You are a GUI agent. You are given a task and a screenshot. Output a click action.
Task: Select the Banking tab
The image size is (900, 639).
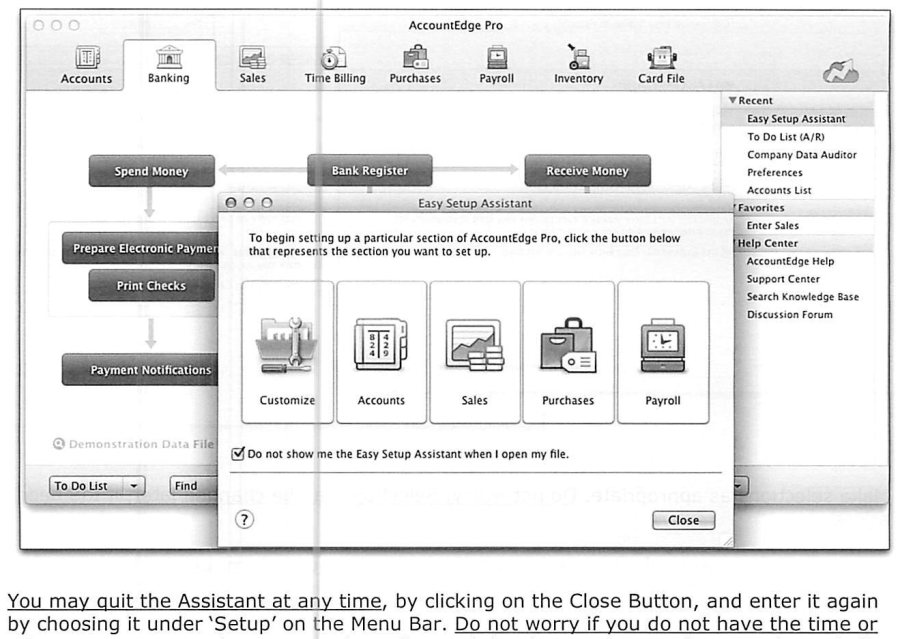tap(169, 65)
